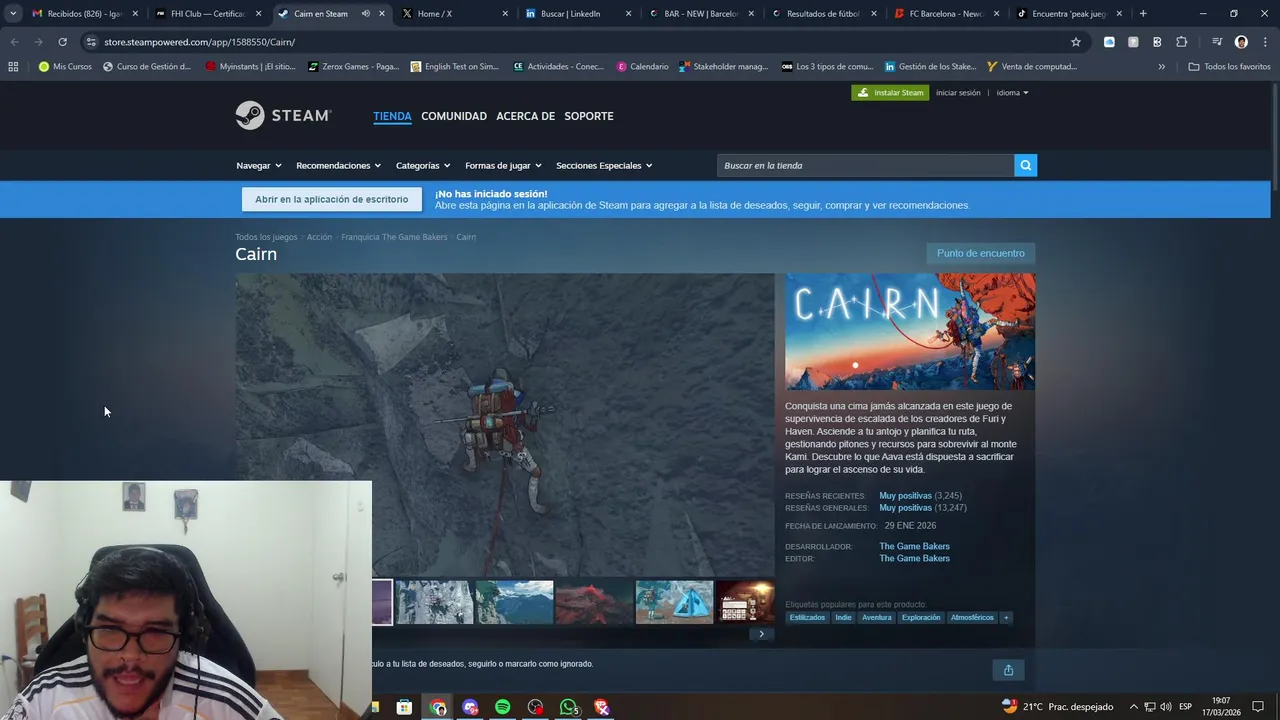Image resolution: width=1280 pixels, height=720 pixels.
Task: Open Todos los favoritos bookmarks folder
Action: point(1229,67)
